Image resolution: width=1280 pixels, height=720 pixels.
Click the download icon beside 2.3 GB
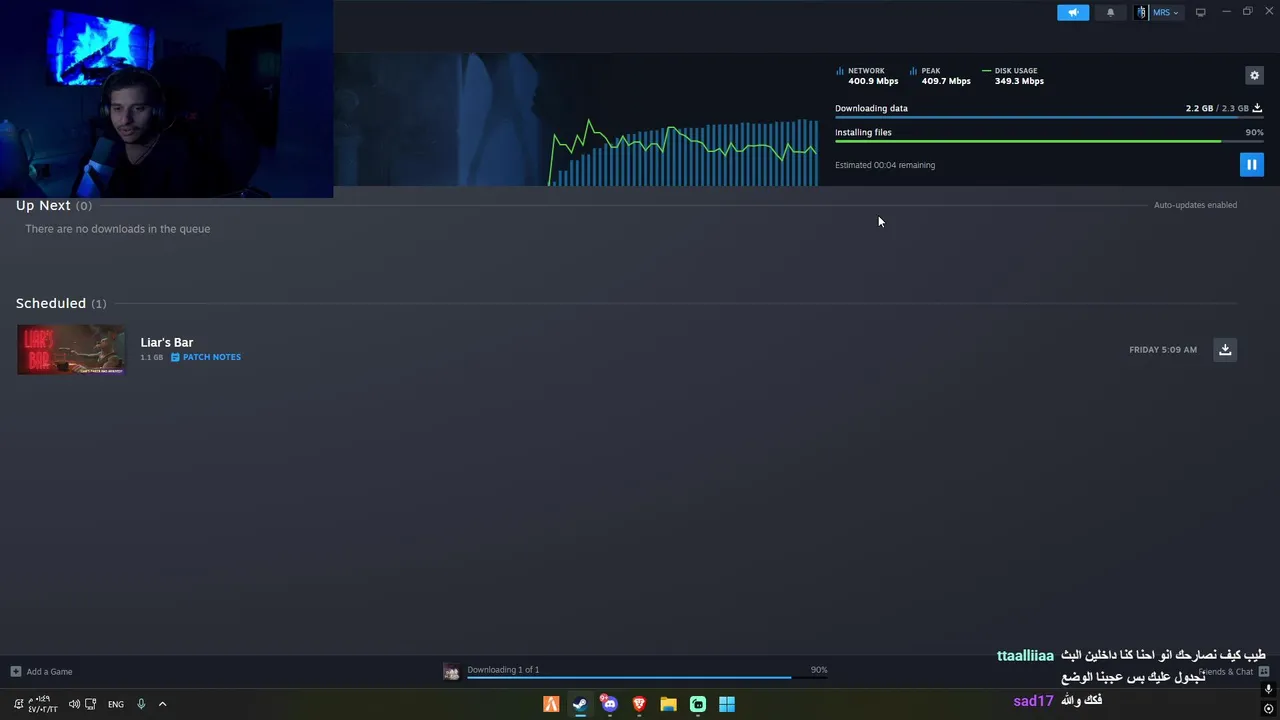click(x=1257, y=108)
